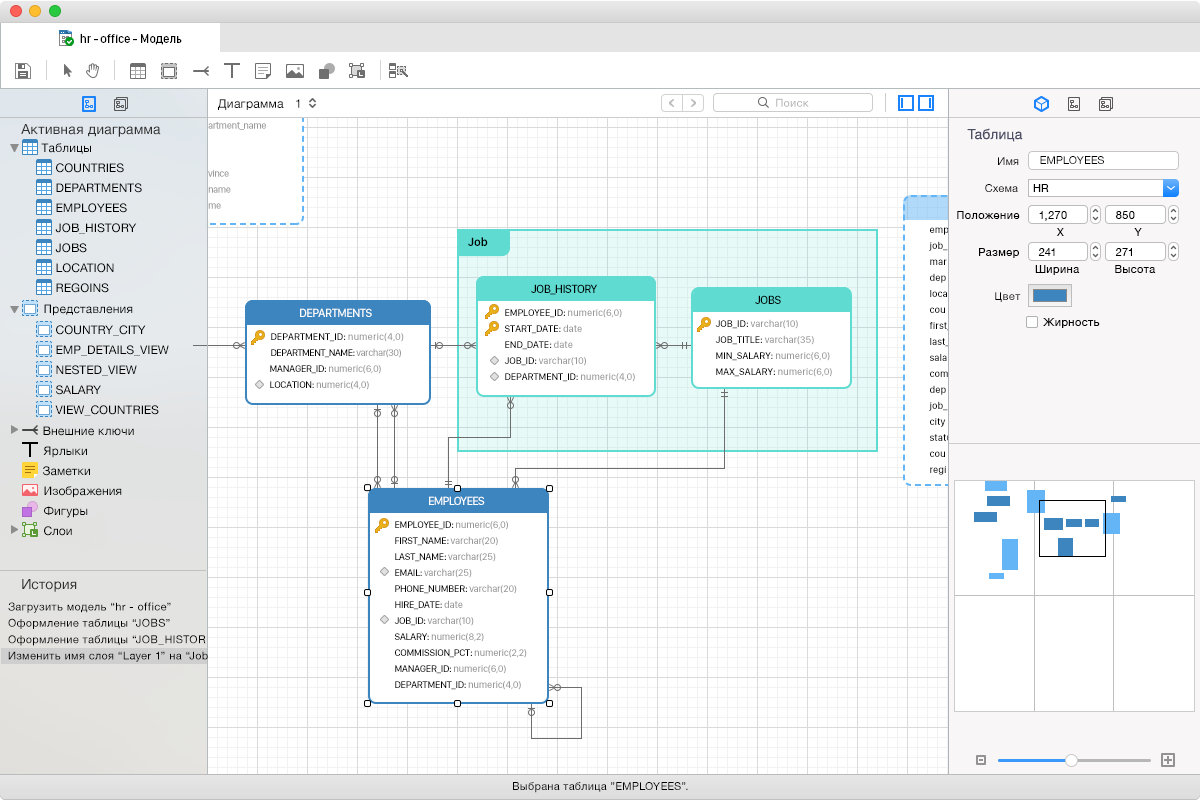
Task: Collapse the Таблицы tree group
Action: pos(14,148)
